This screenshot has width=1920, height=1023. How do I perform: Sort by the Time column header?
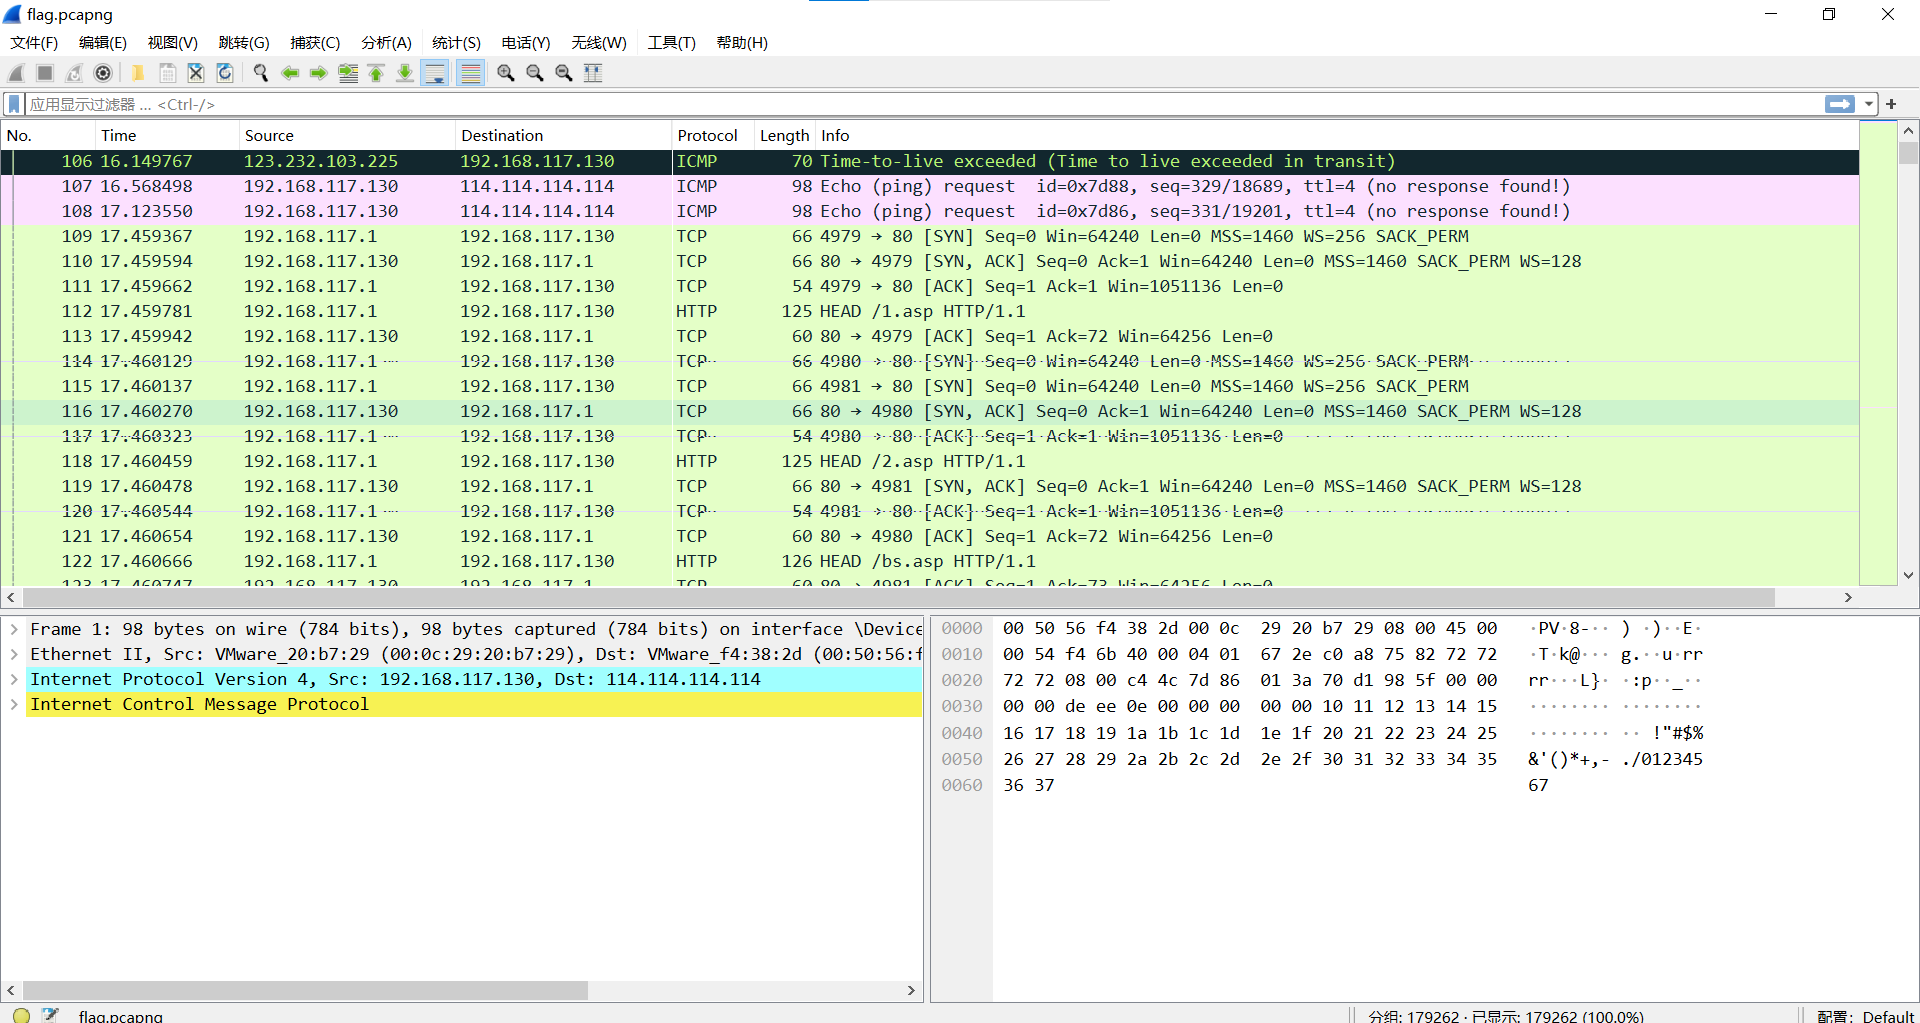click(168, 135)
